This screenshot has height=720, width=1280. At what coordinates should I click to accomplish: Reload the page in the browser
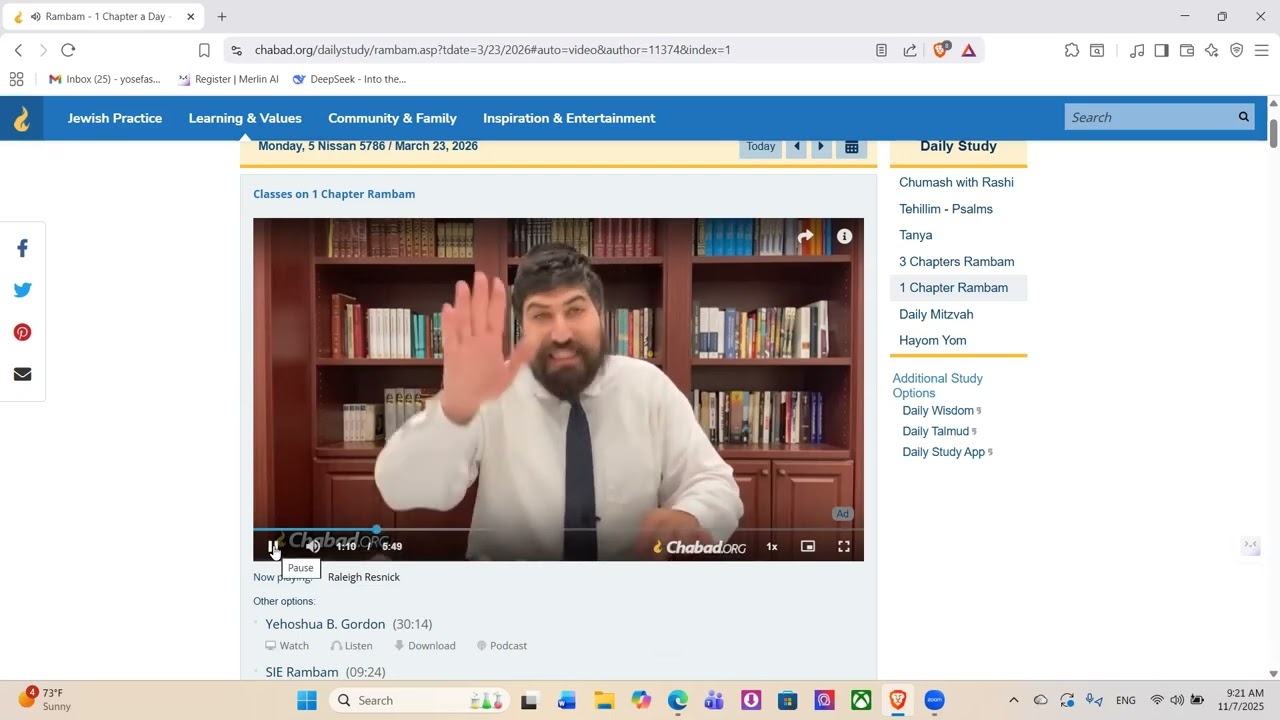point(68,50)
